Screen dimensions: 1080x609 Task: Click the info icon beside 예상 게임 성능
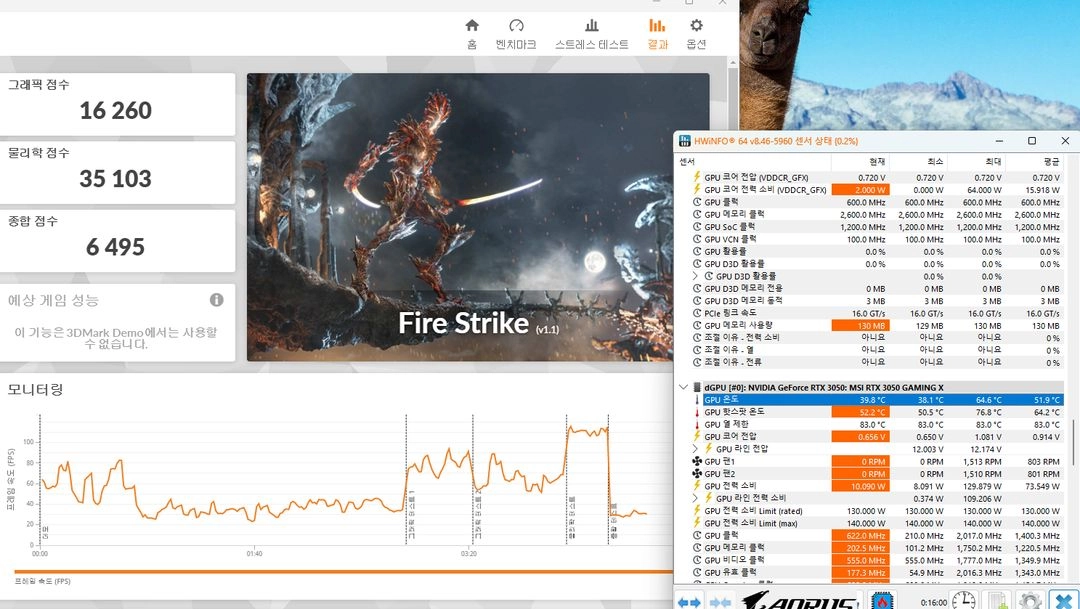pos(216,300)
